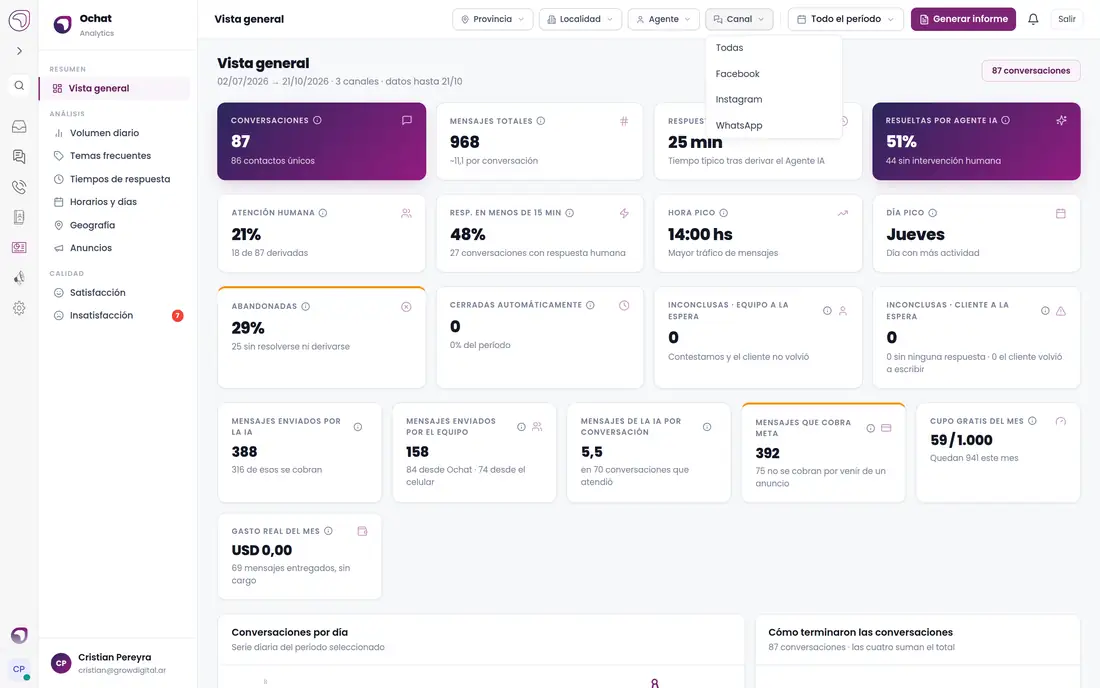
Task: Click info icon next to Resp. en menos de 15 min
Action: (570, 213)
